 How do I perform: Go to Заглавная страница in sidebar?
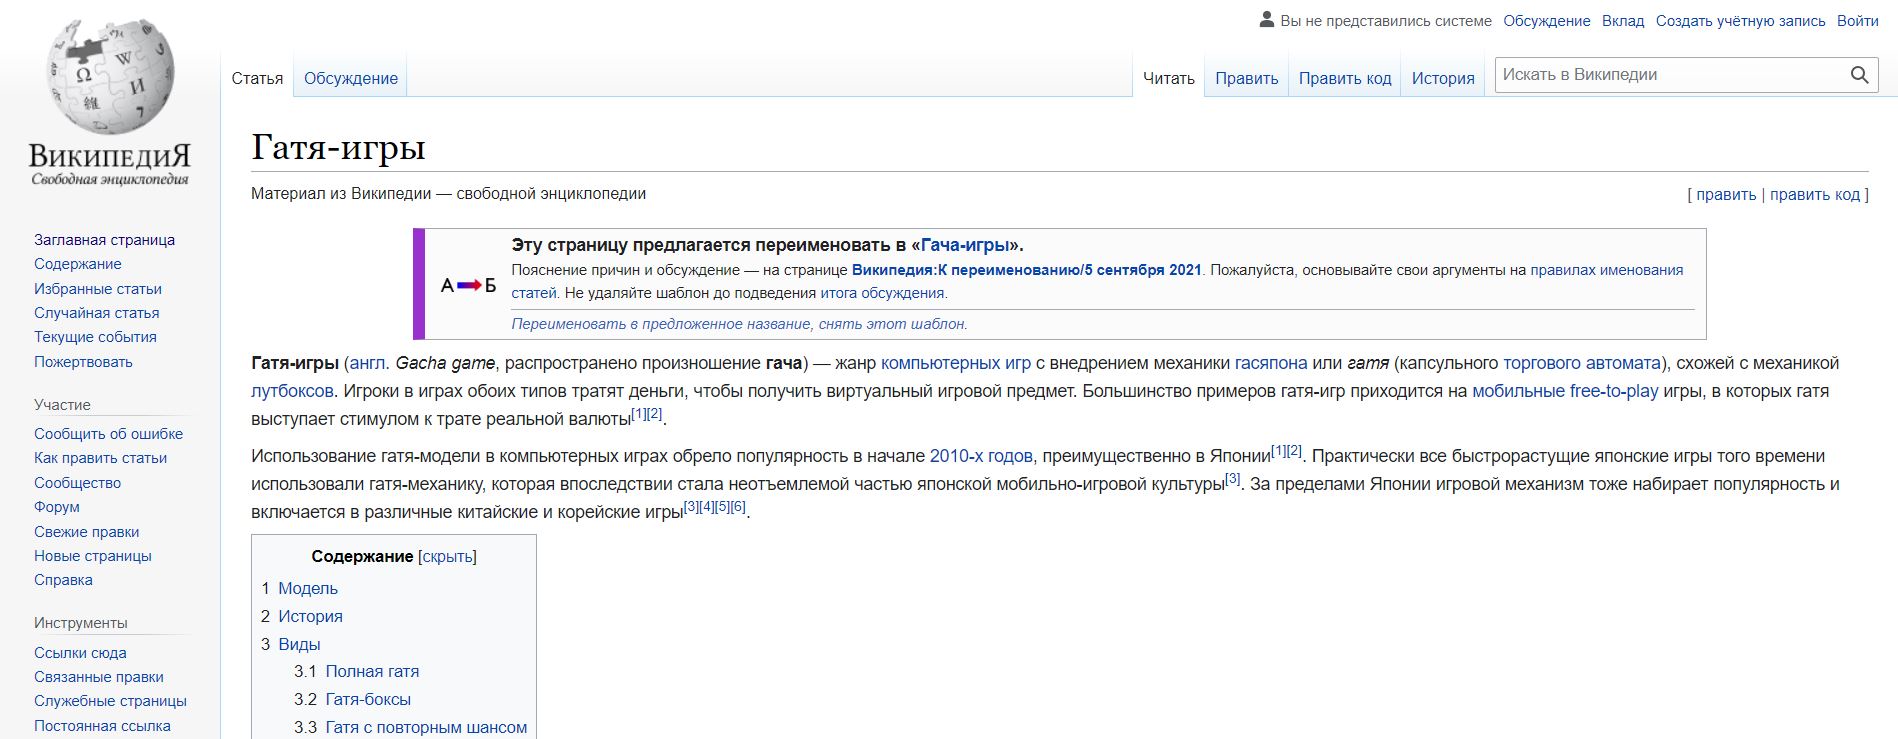coord(105,240)
